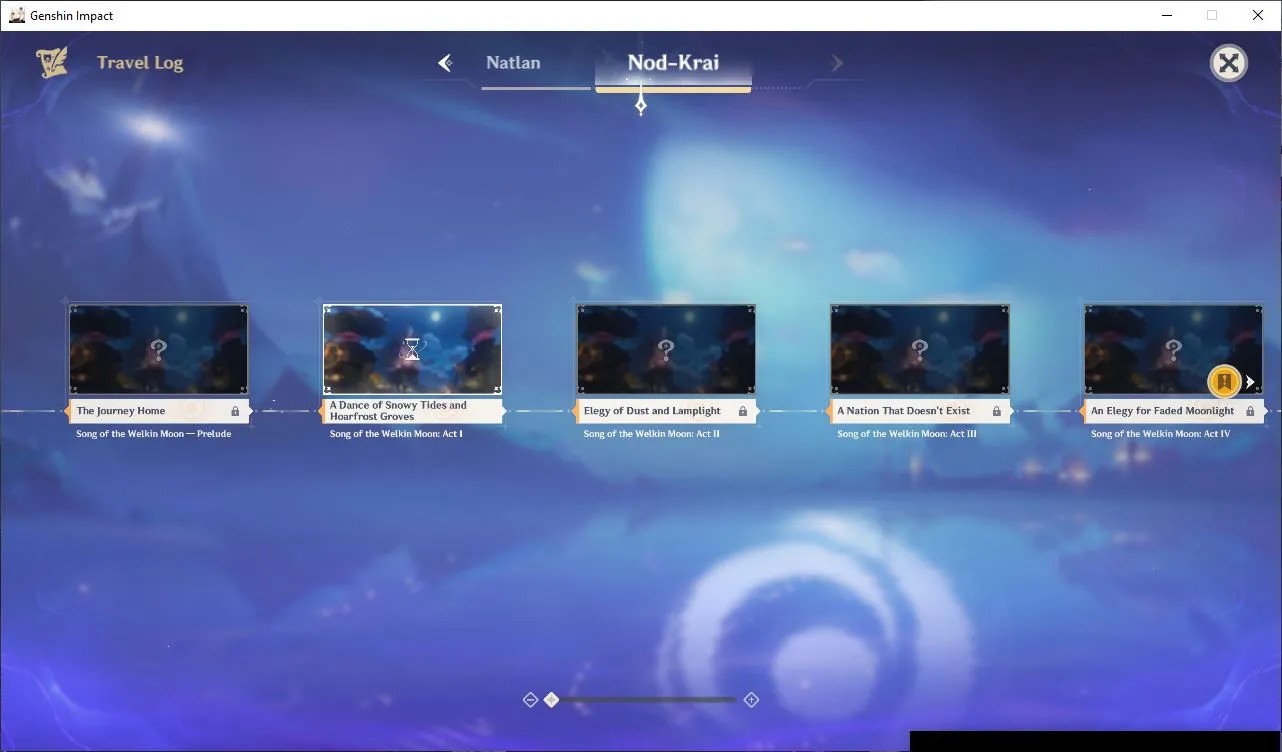Click the hourglass icon on Act I thumbnail
This screenshot has height=752, width=1282.
412,349
